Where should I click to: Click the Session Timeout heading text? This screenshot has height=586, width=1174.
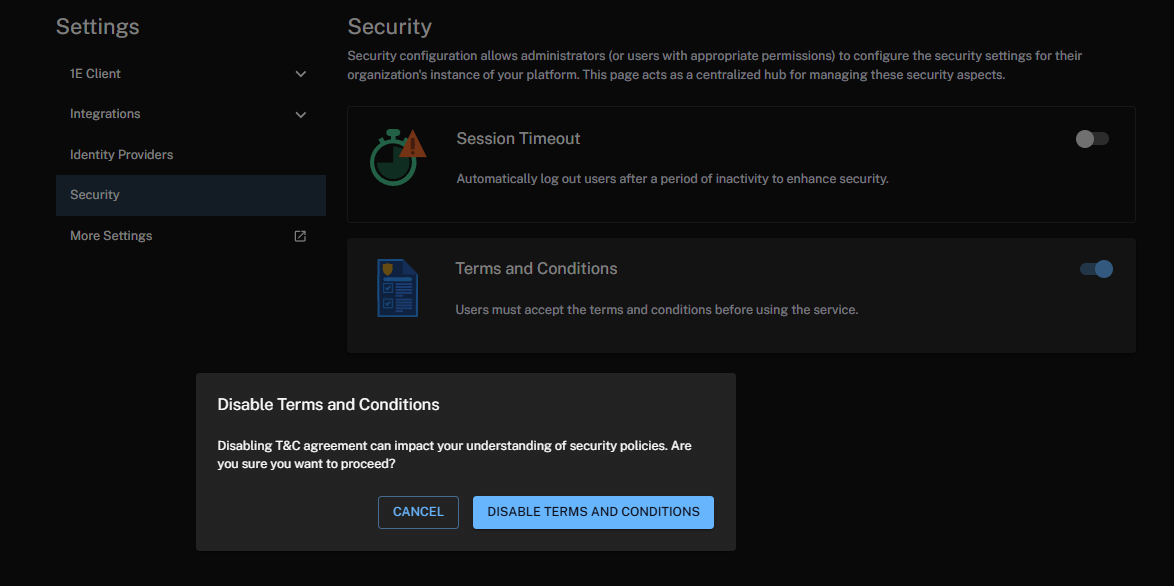(518, 139)
